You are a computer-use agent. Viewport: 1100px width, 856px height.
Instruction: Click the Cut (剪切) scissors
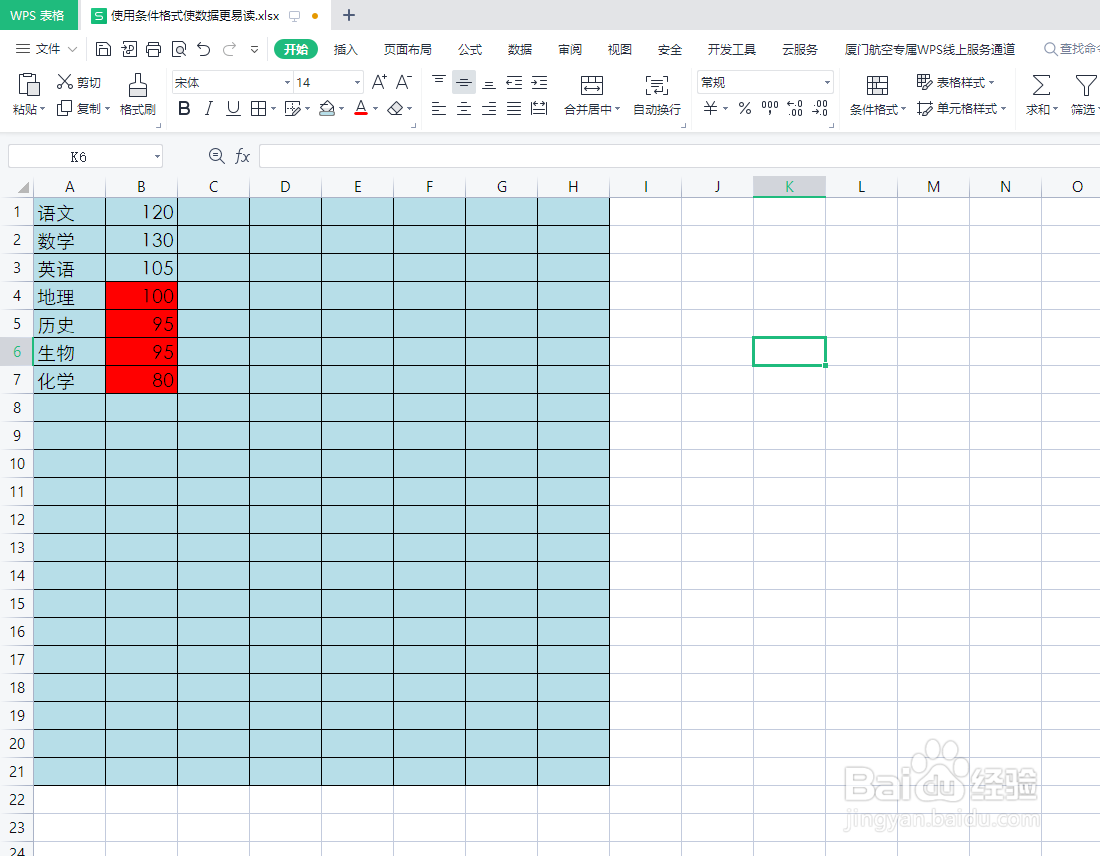[65, 82]
